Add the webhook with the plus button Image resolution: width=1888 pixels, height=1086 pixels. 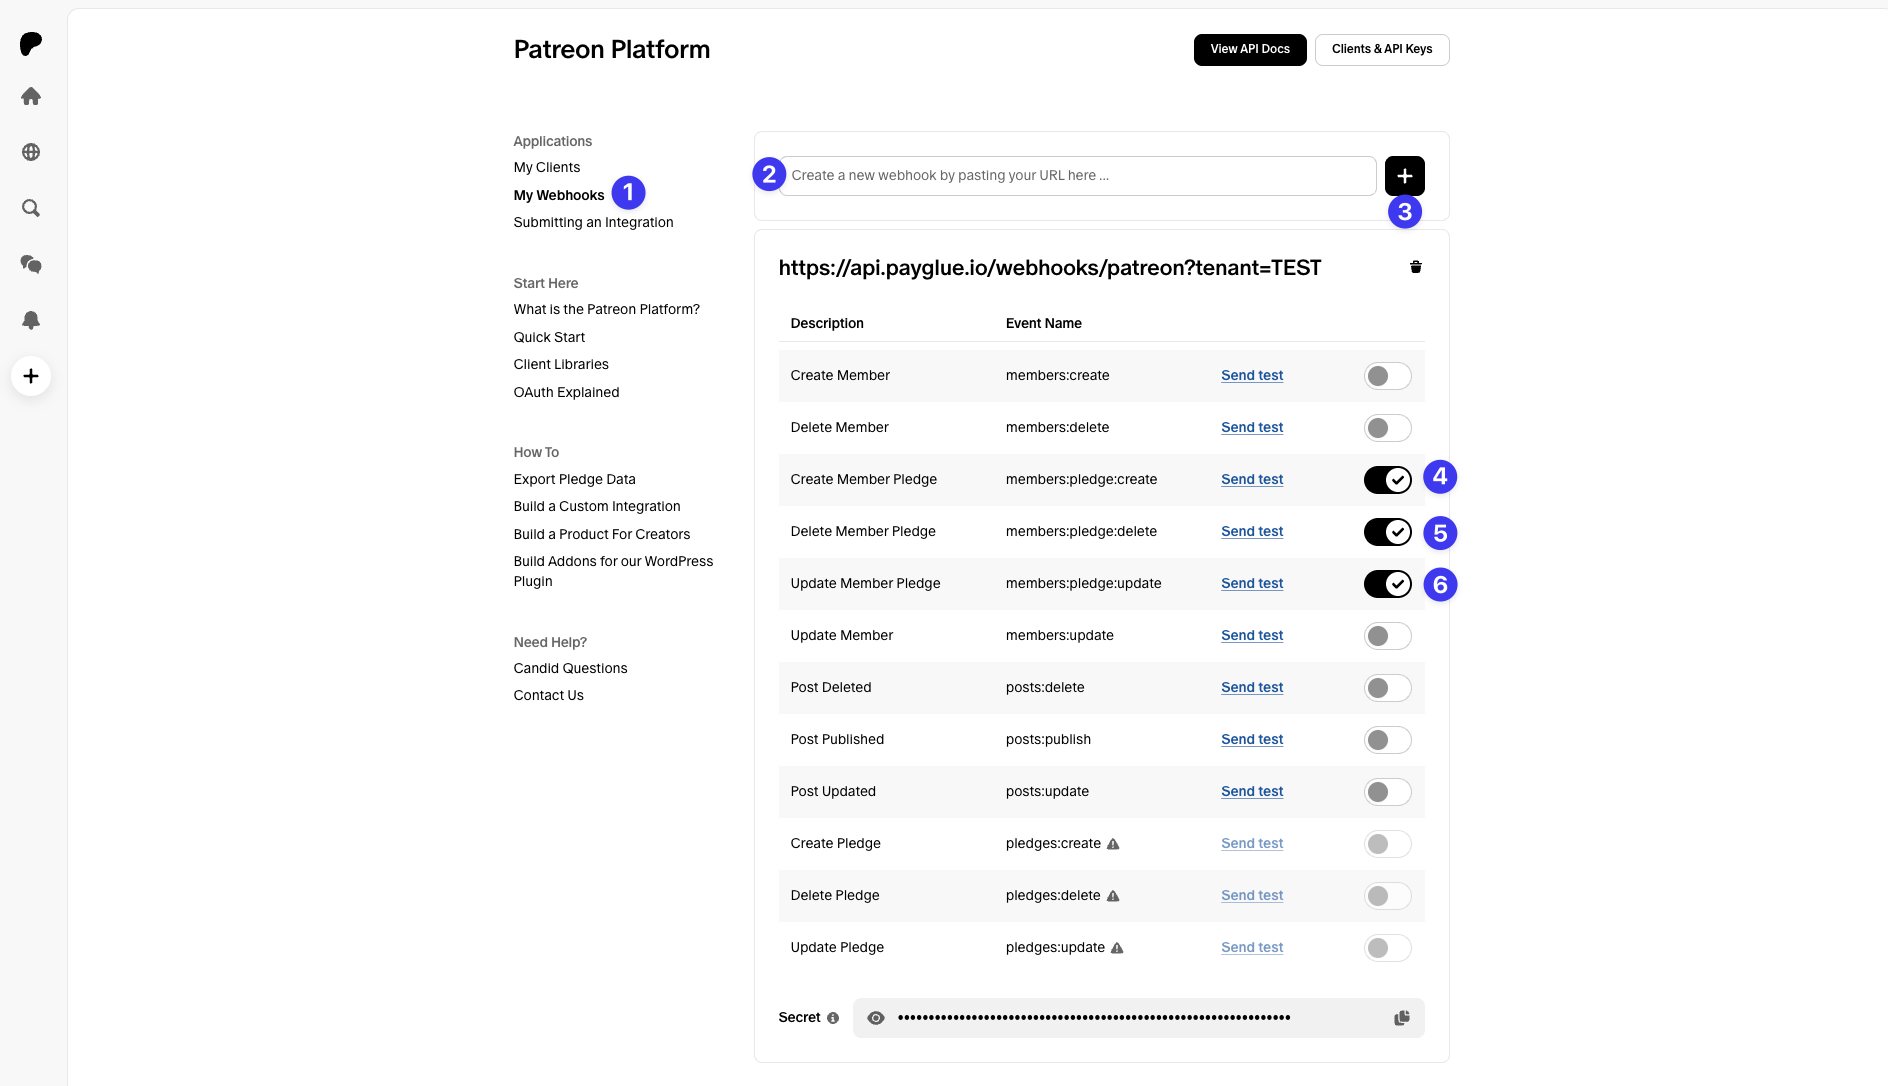[x=1404, y=176]
